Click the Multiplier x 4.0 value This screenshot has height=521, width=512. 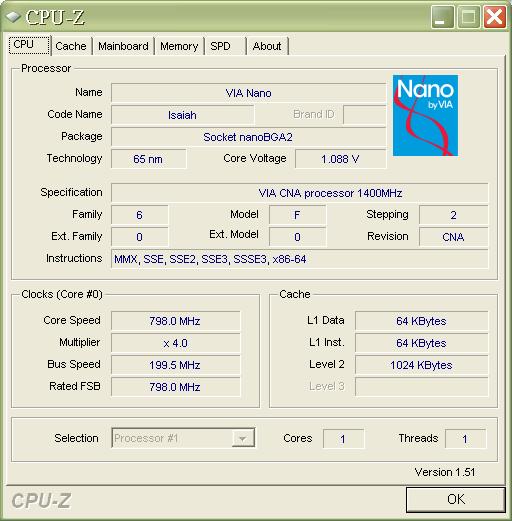tap(175, 343)
